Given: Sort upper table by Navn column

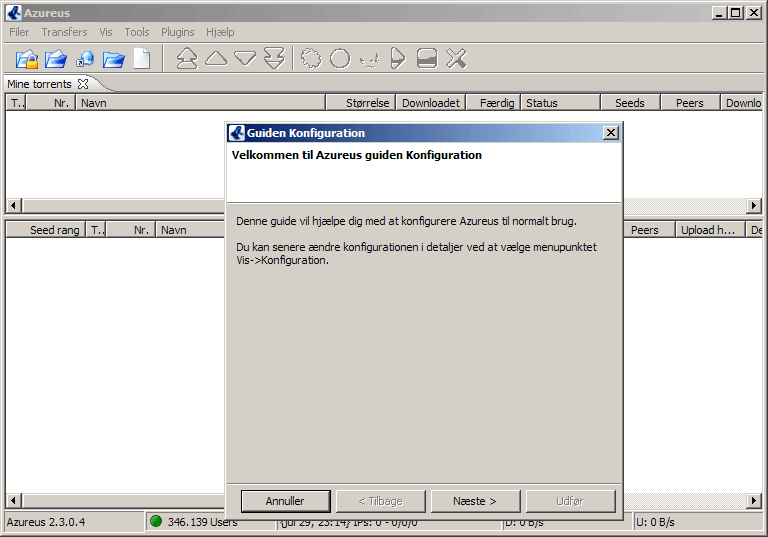Looking at the screenshot, I should tap(200, 103).
